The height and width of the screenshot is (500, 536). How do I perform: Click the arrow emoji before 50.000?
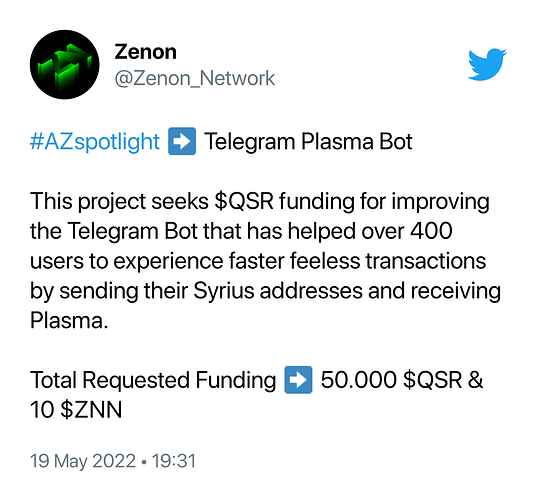298,380
